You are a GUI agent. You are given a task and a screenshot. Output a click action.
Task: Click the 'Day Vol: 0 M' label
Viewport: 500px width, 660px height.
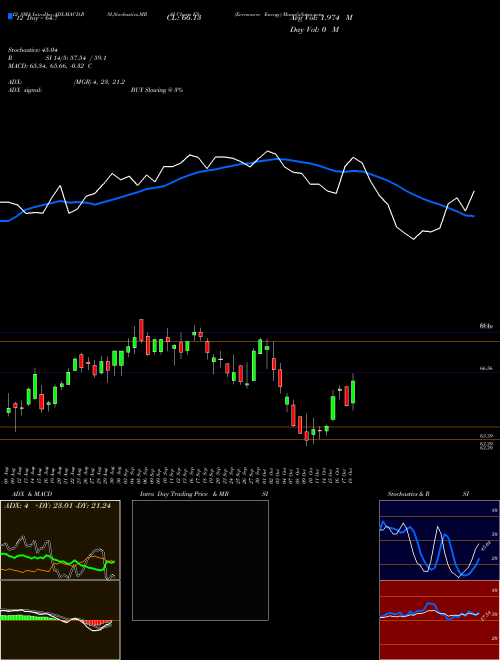[314, 29]
